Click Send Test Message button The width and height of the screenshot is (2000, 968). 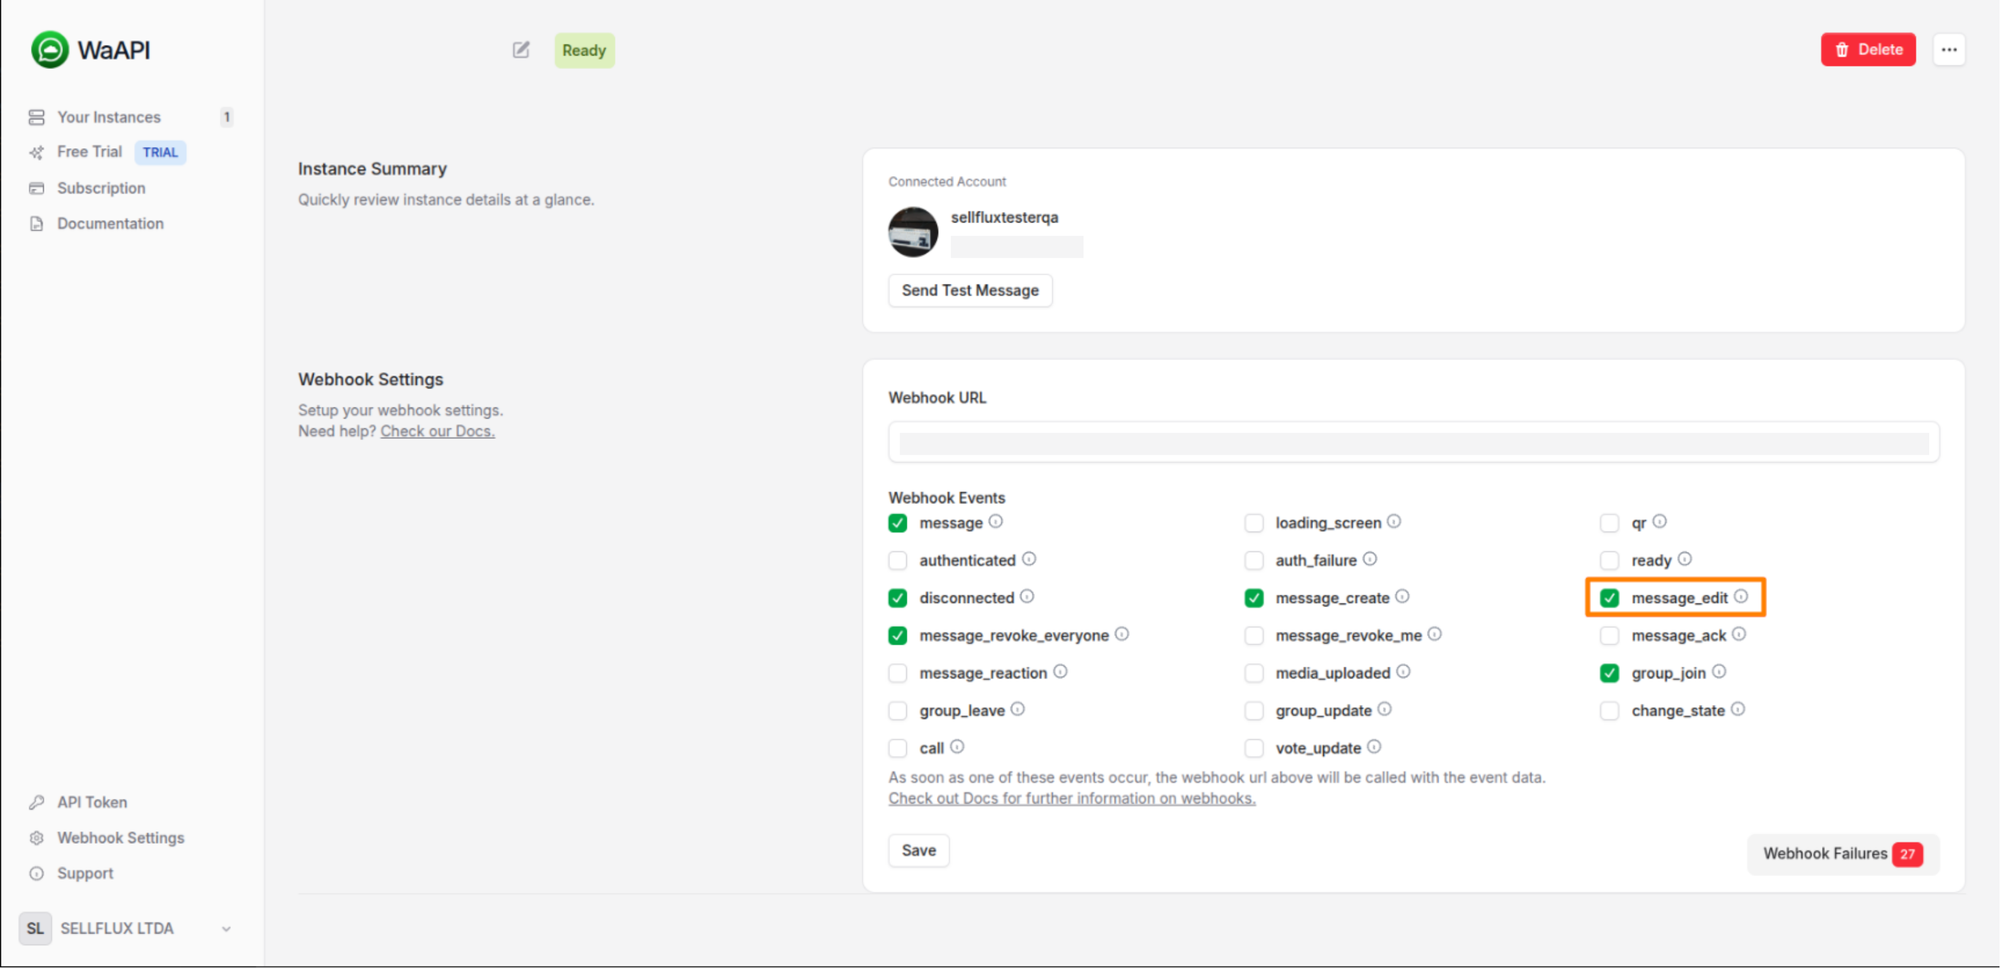970,290
